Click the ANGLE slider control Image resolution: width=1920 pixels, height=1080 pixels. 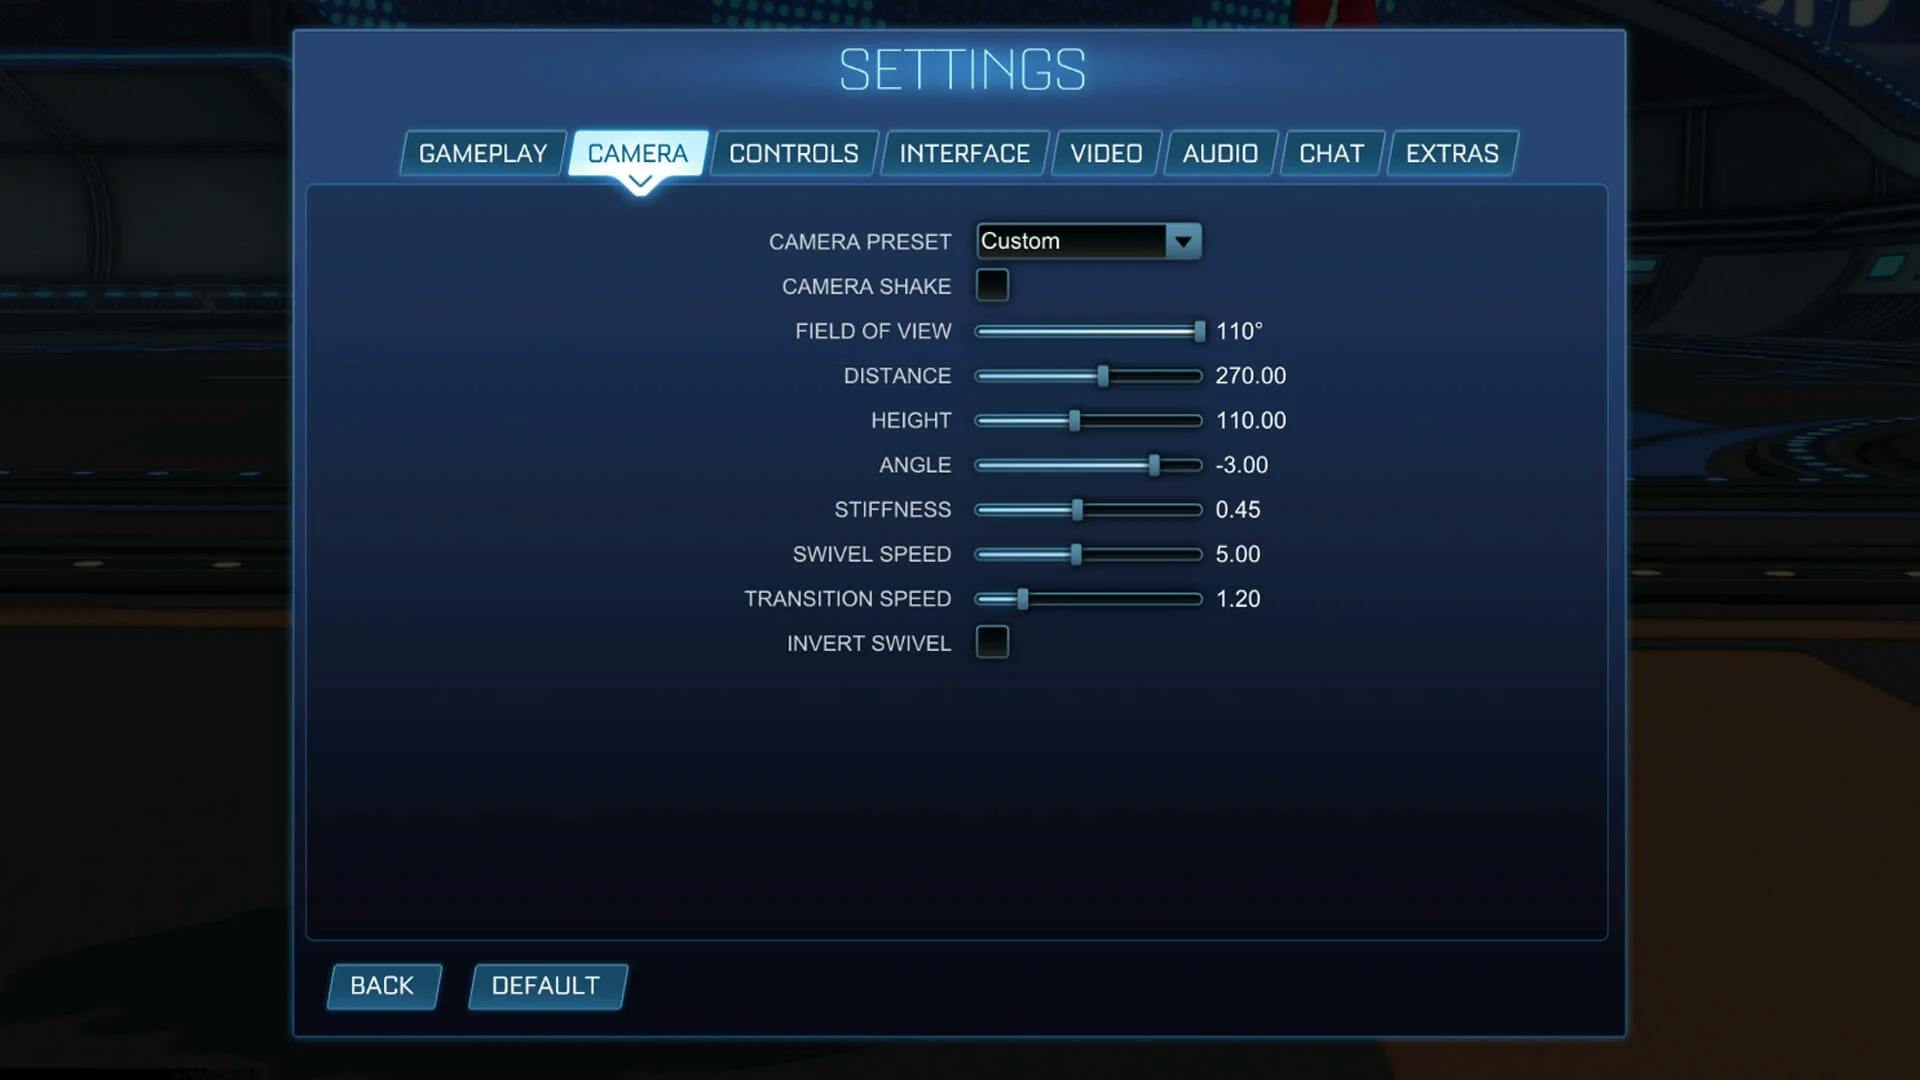click(x=1154, y=464)
